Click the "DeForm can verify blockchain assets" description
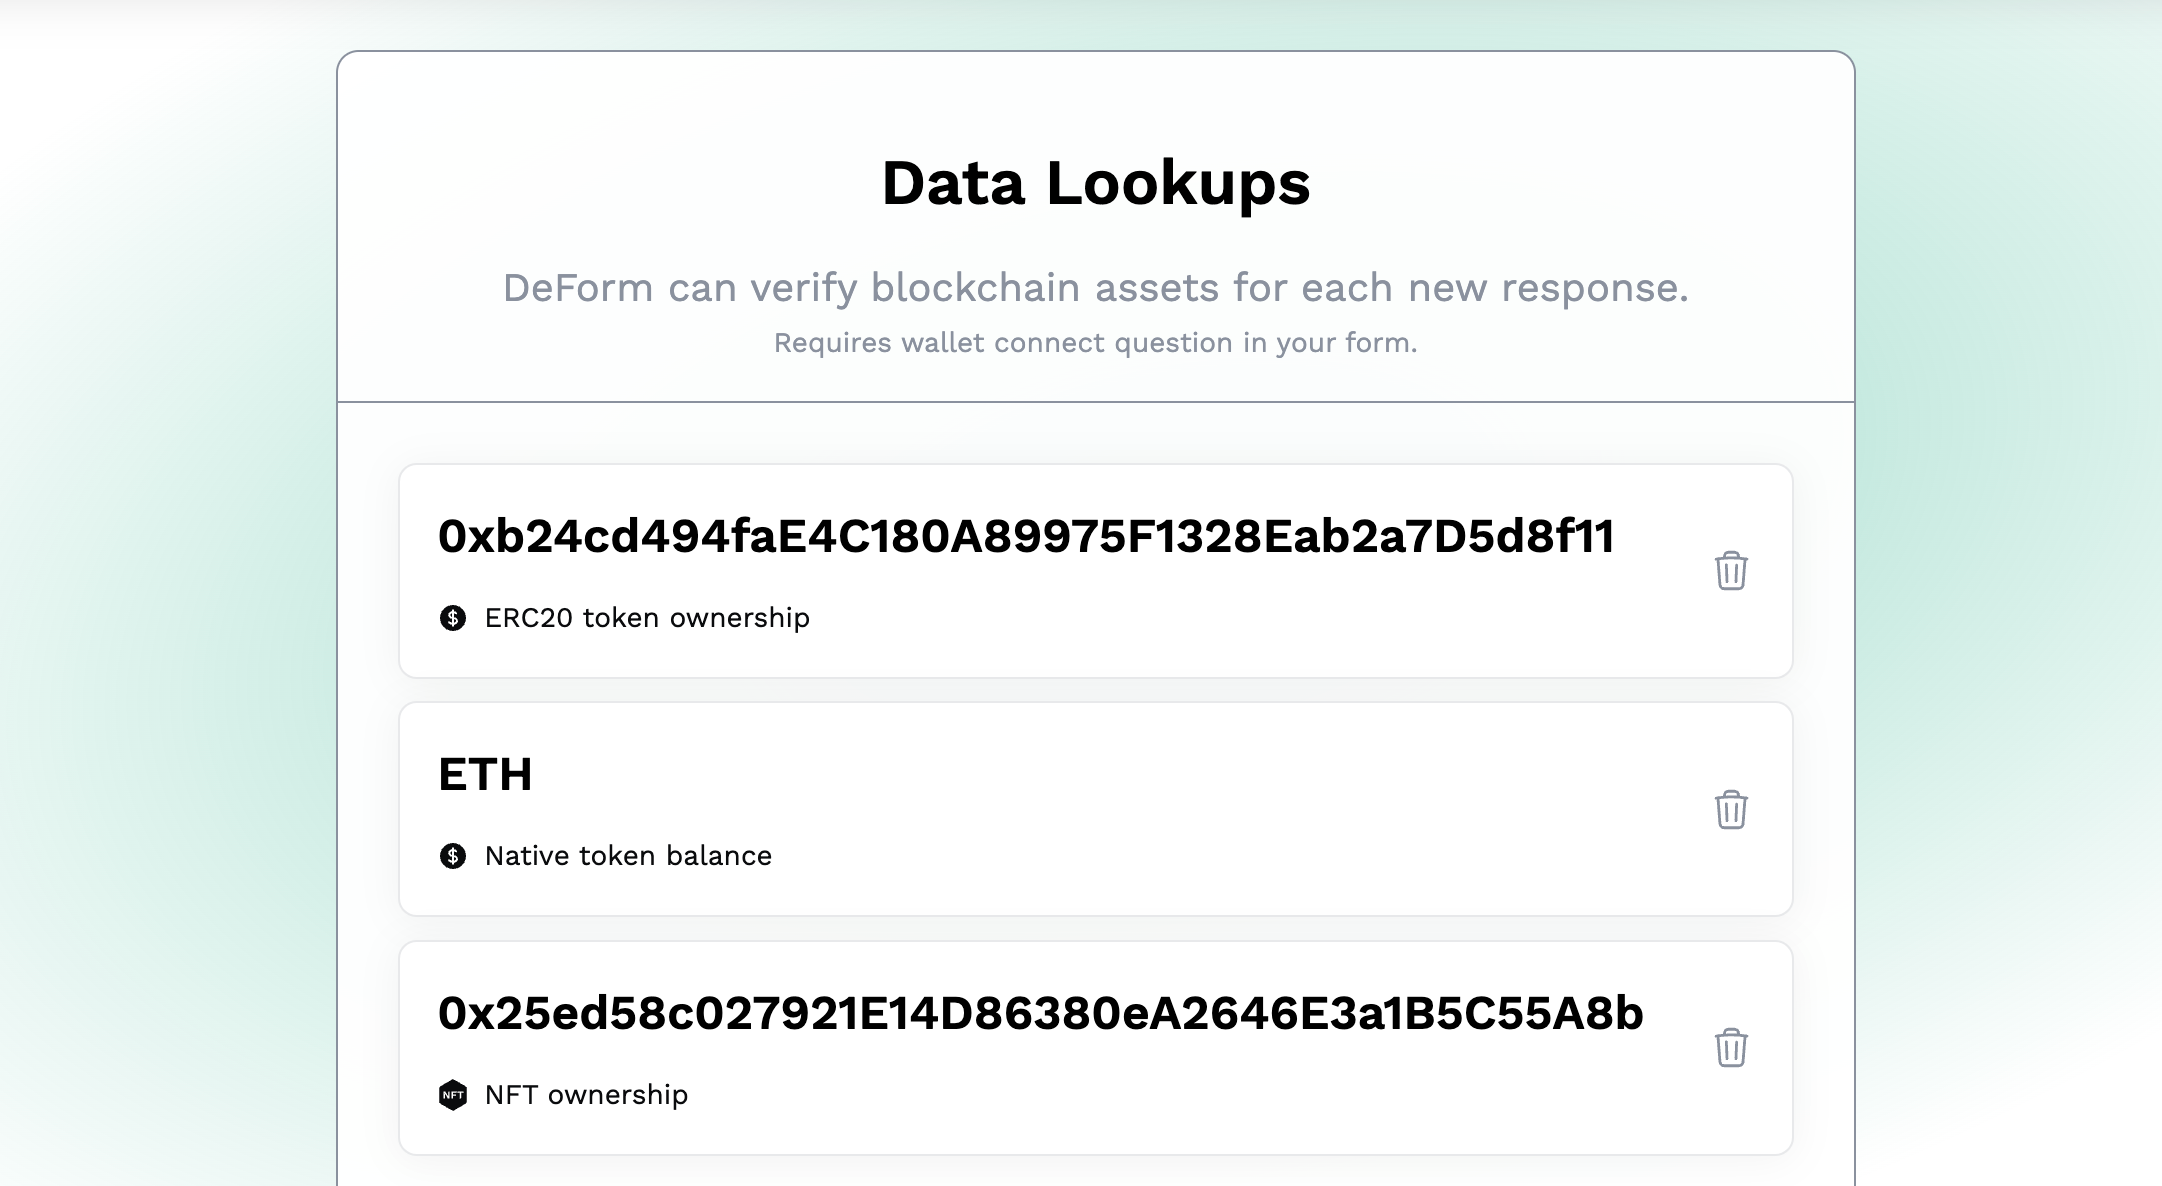The width and height of the screenshot is (2162, 1186). 1095,288
